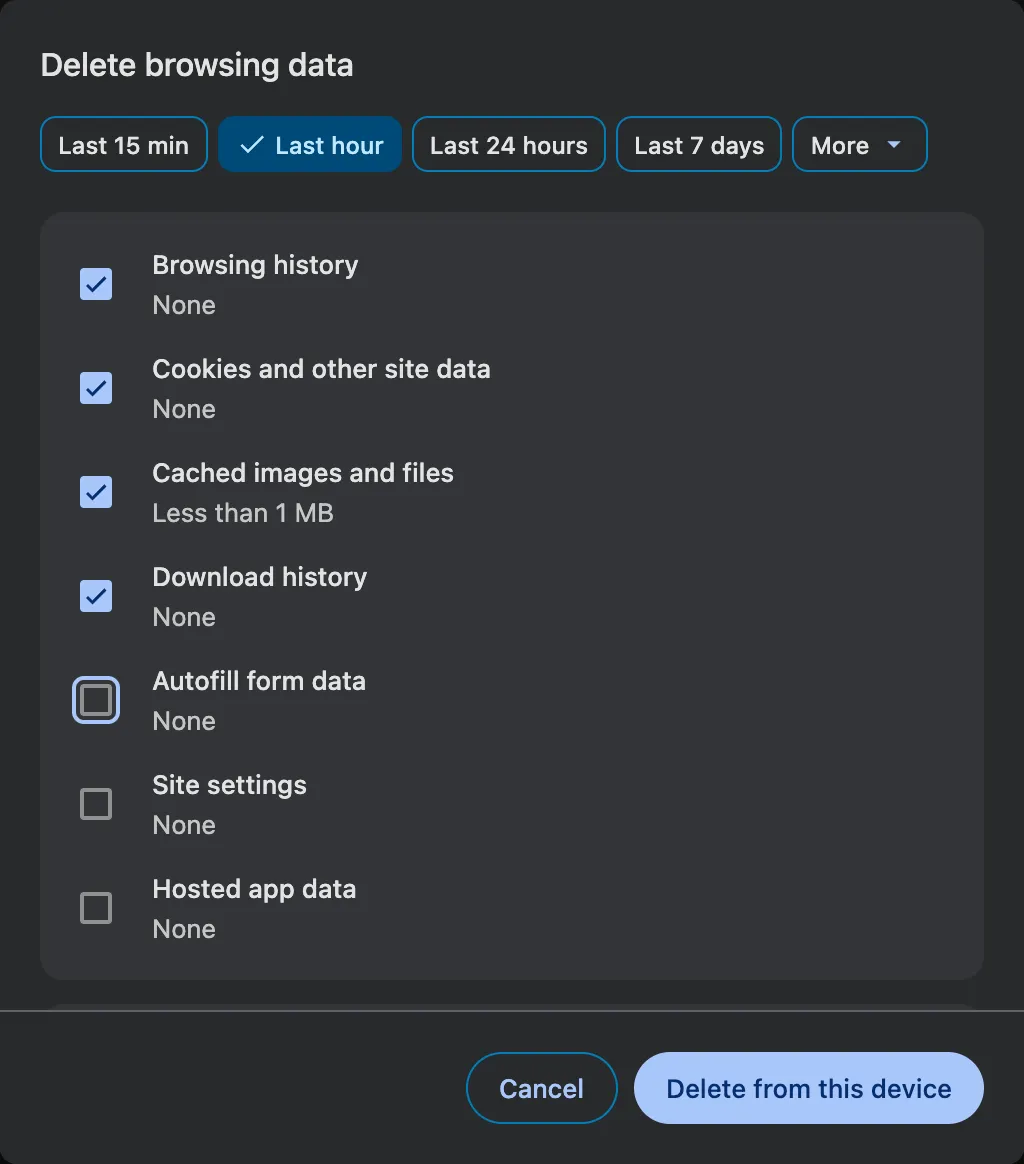Click Delete from this device button
The image size is (1024, 1164).
pos(809,1088)
